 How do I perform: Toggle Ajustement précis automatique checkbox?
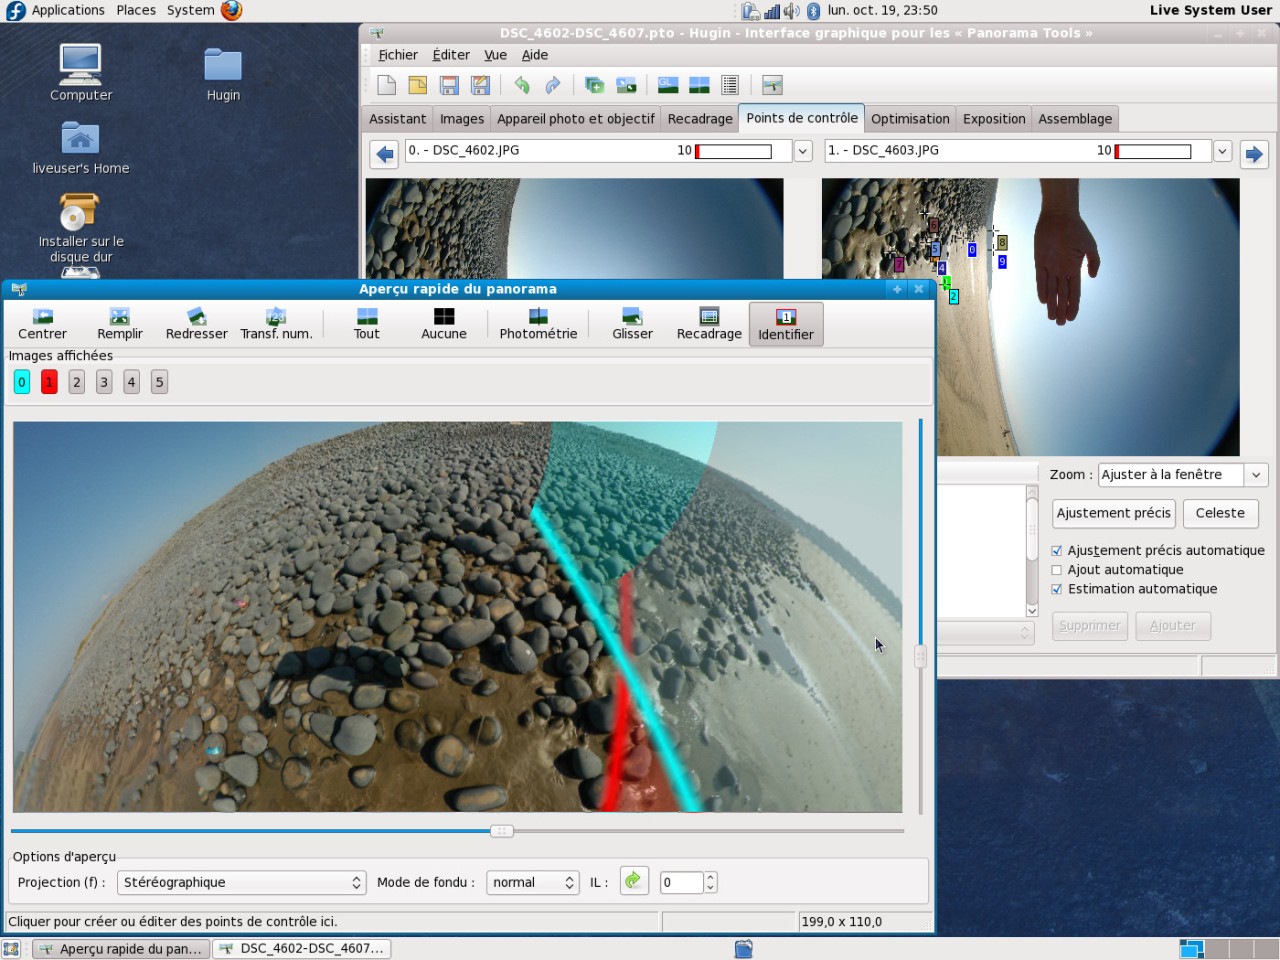1057,551
